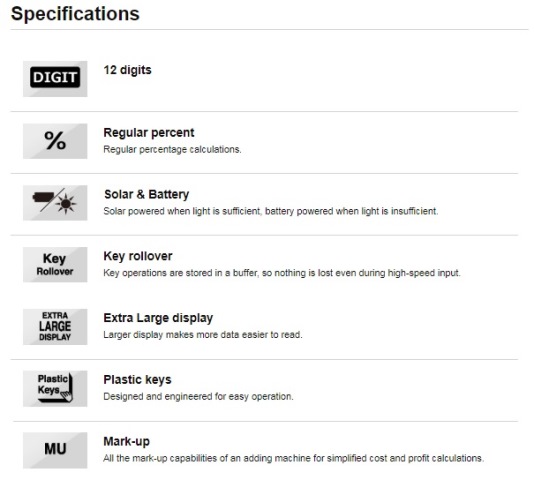Select the percent sign icon

click(x=55, y=141)
